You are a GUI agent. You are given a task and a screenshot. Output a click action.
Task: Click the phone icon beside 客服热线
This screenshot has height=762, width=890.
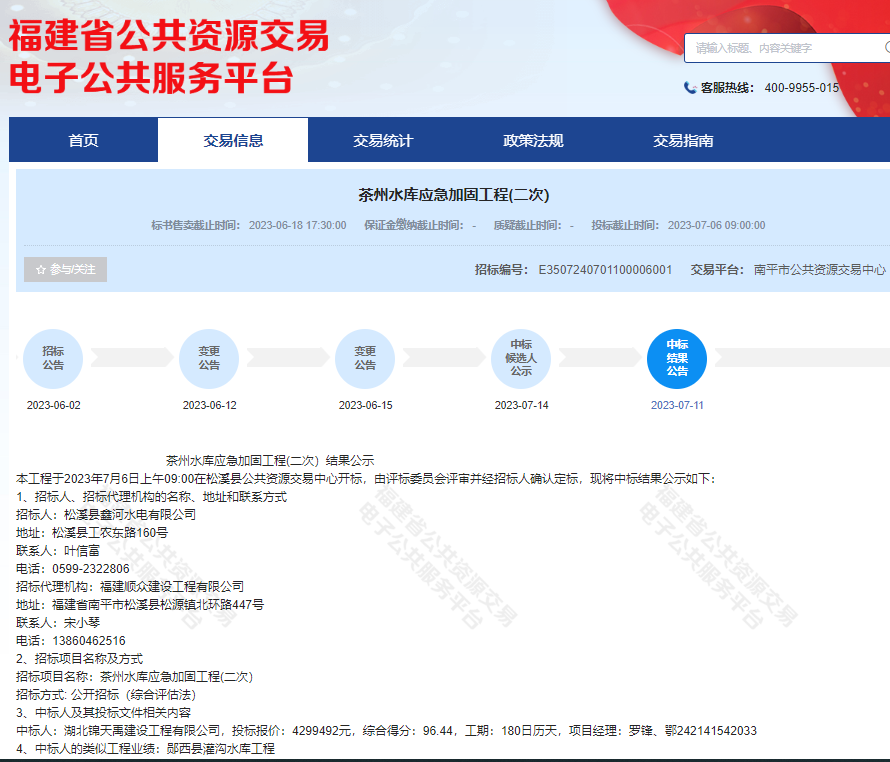click(688, 88)
